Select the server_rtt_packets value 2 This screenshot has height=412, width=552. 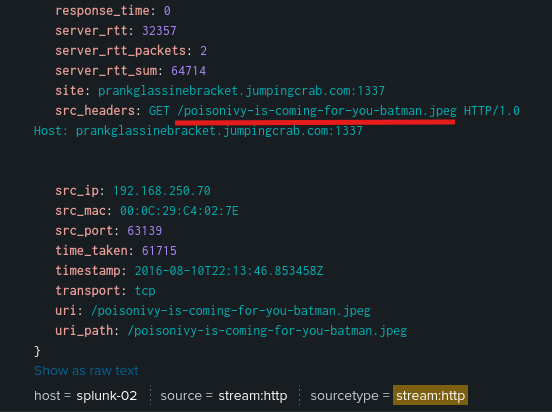203,51
